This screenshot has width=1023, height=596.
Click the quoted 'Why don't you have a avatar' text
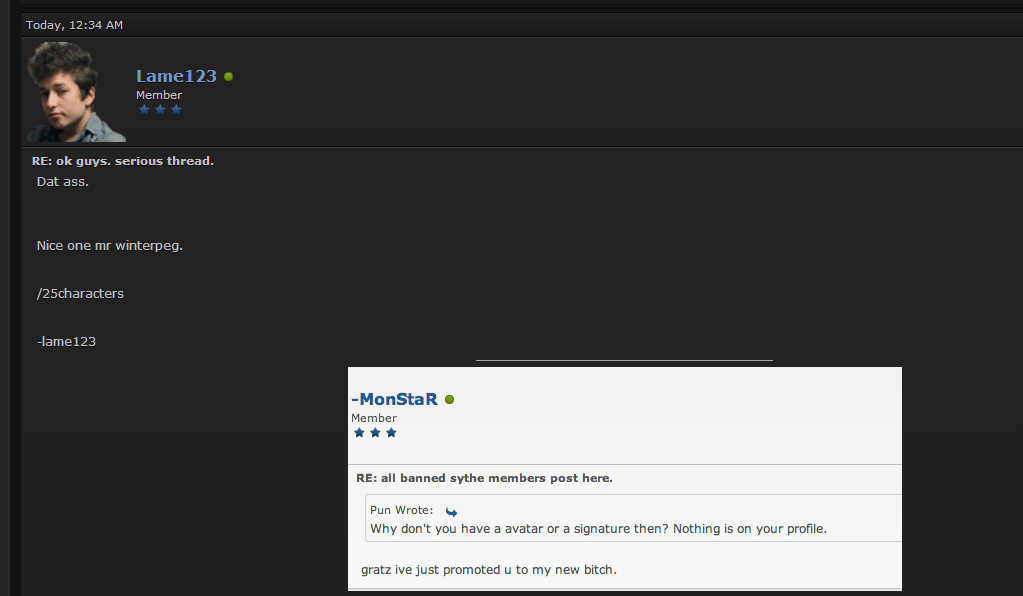click(598, 529)
